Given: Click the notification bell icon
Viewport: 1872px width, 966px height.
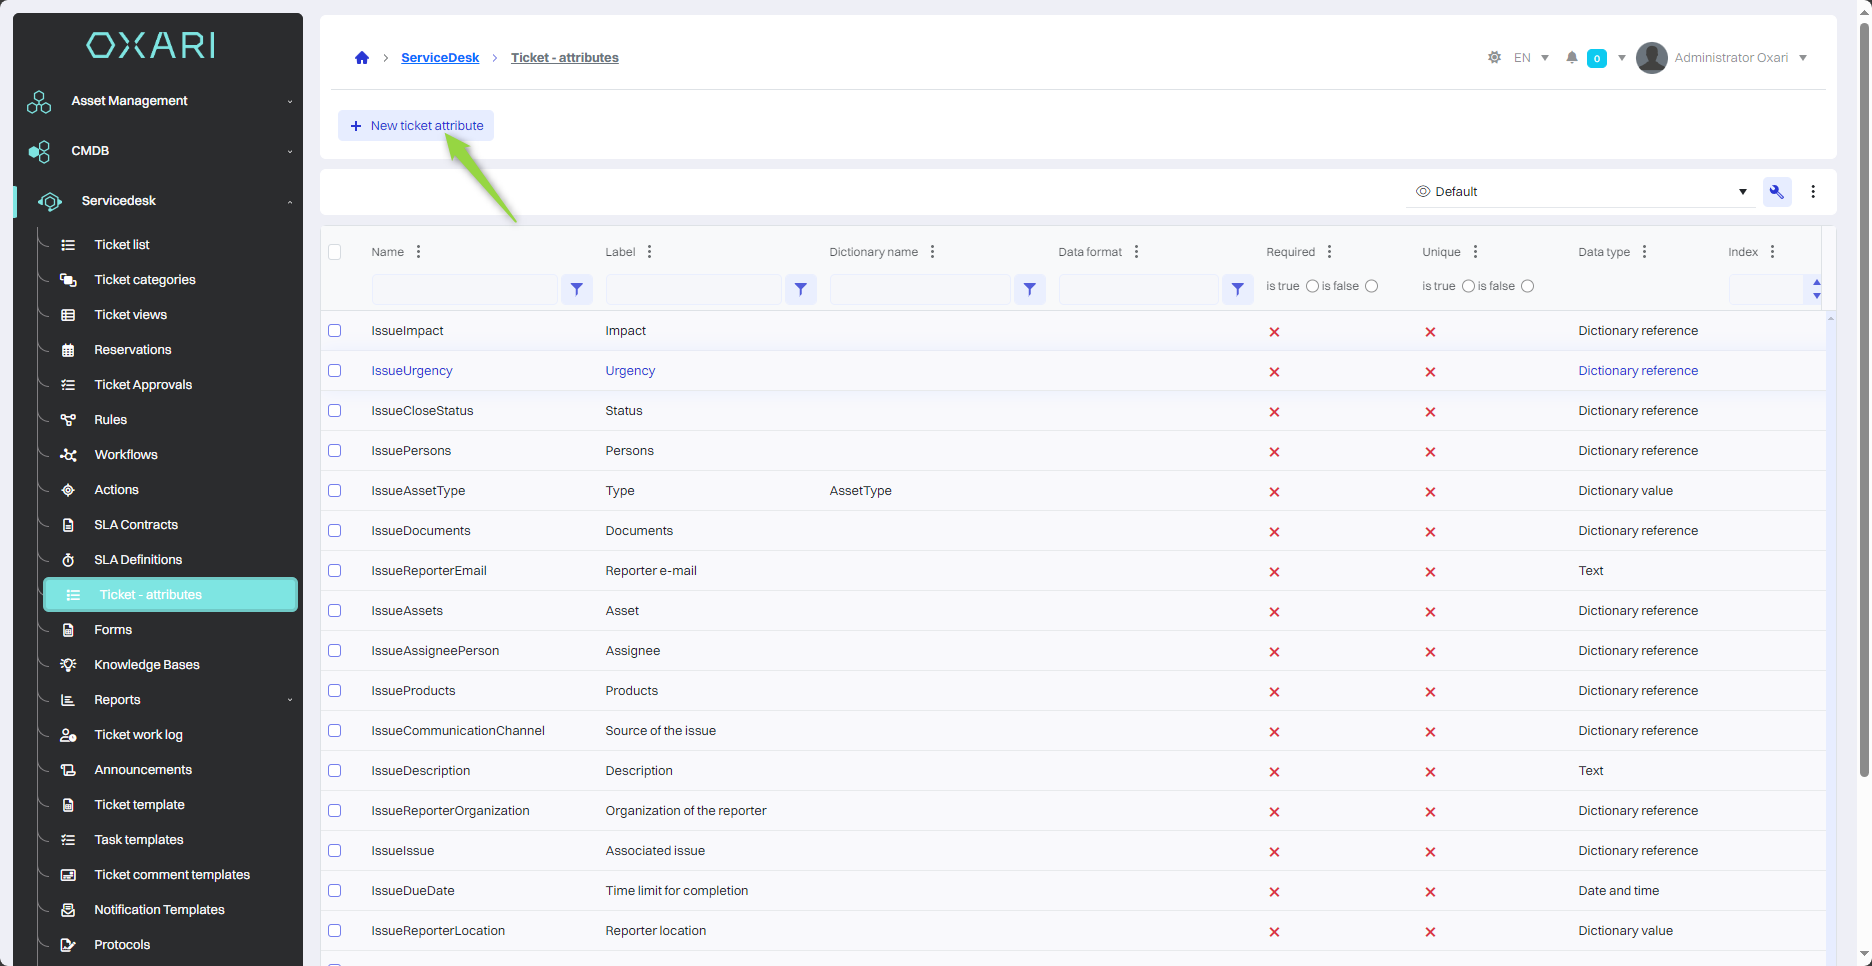Looking at the screenshot, I should click(x=1572, y=58).
